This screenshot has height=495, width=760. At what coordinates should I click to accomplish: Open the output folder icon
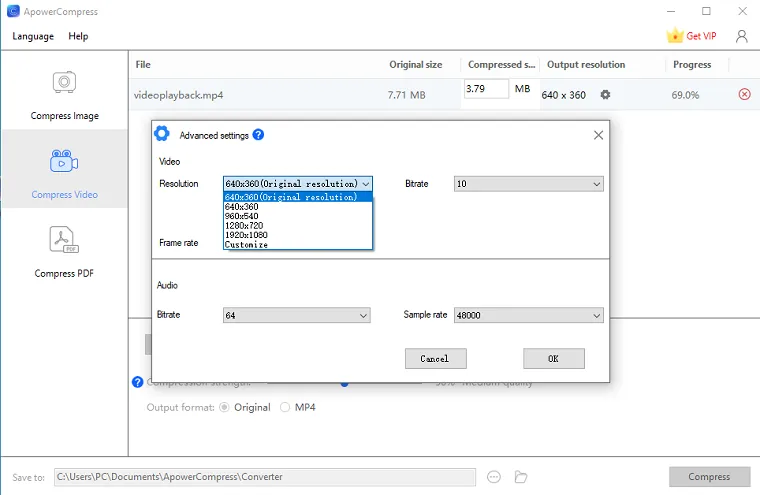pyautogui.click(x=521, y=477)
